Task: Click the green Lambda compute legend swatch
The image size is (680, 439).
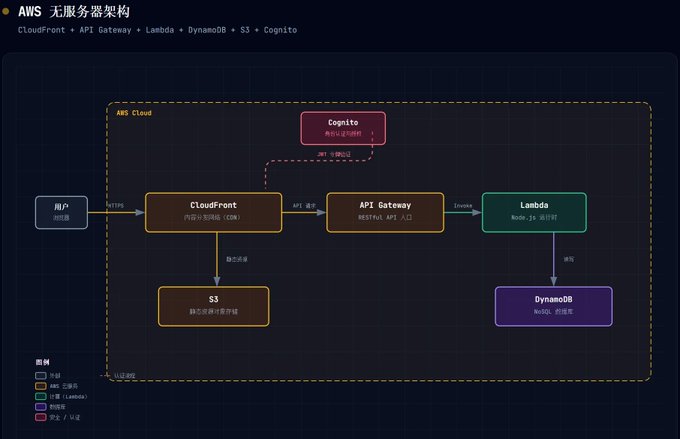Action: (41, 396)
